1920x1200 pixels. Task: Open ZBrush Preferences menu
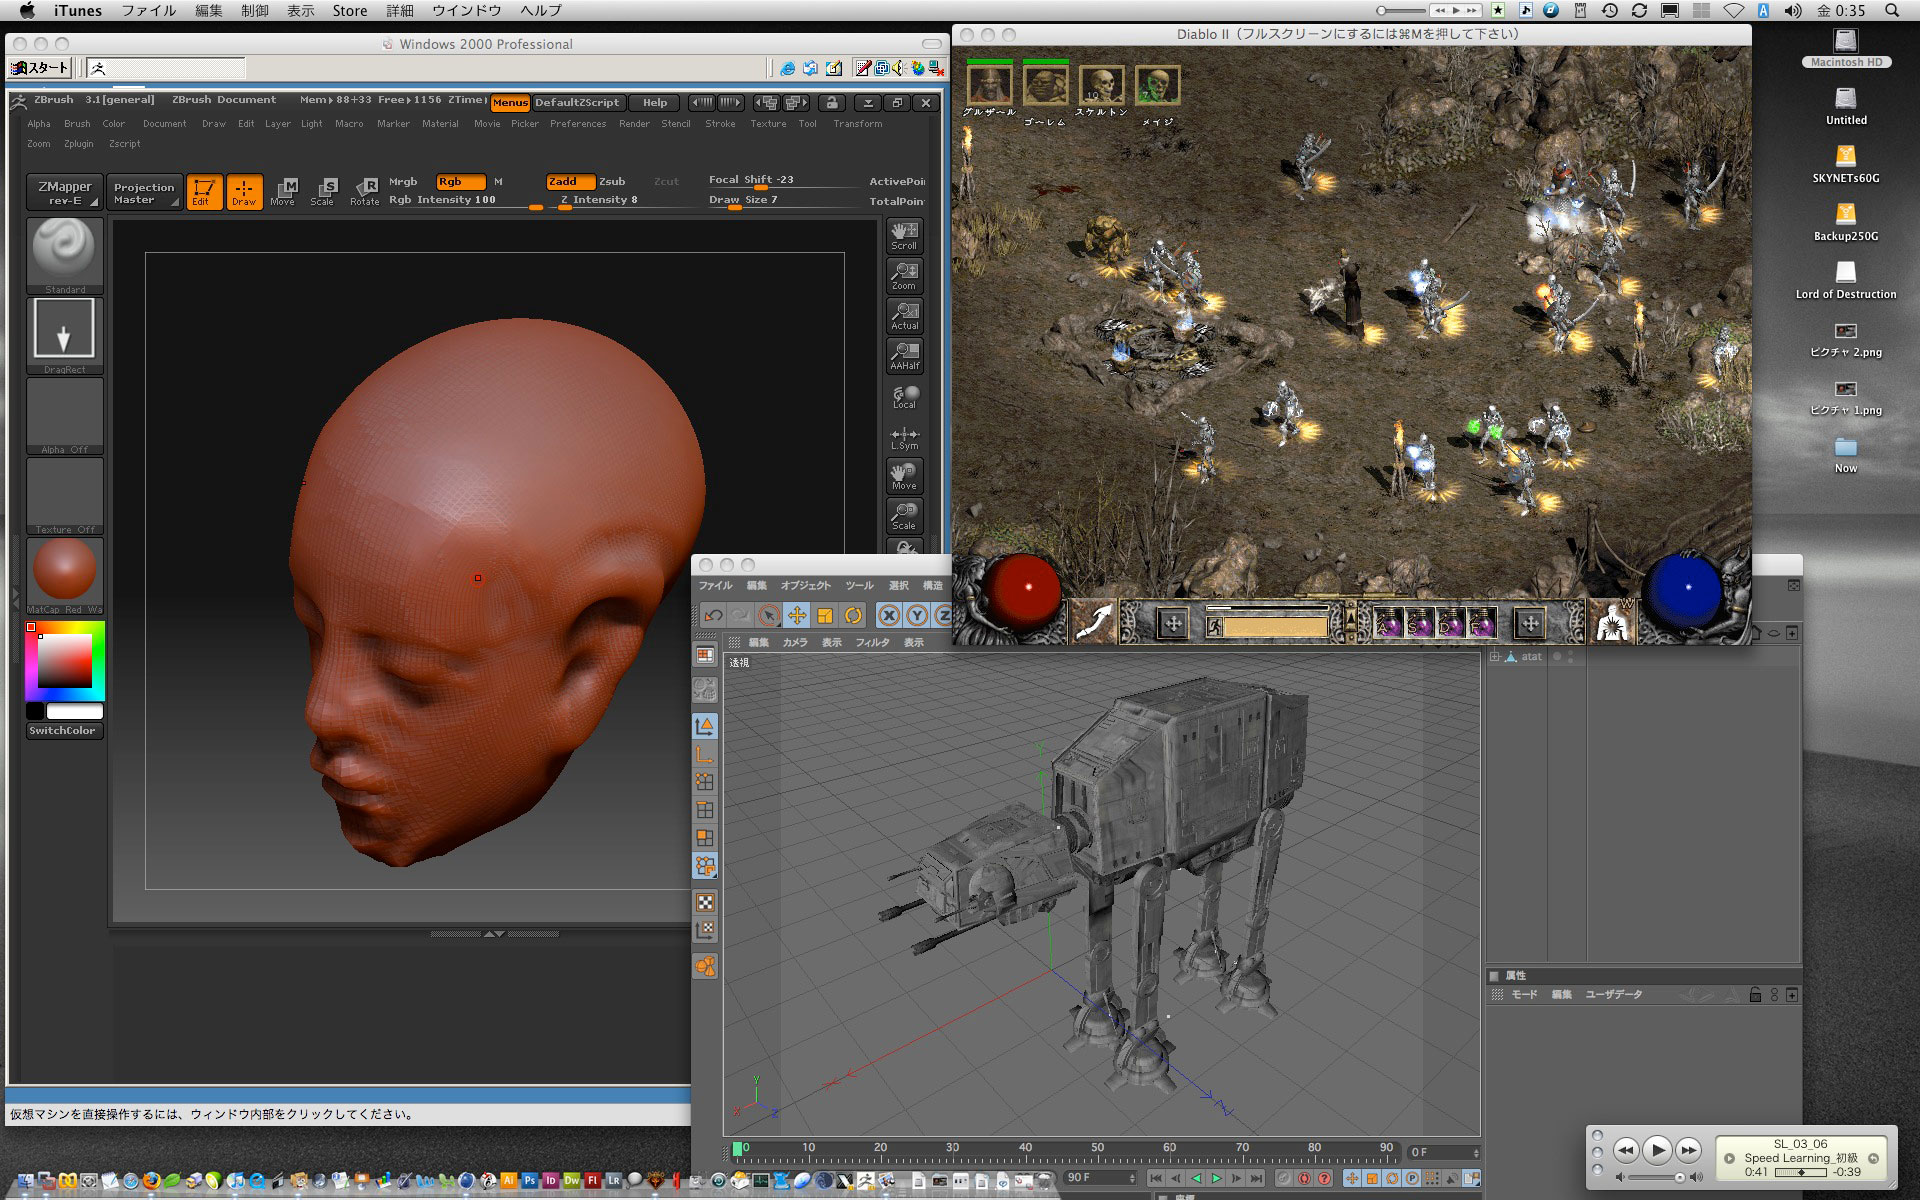pos(577,124)
